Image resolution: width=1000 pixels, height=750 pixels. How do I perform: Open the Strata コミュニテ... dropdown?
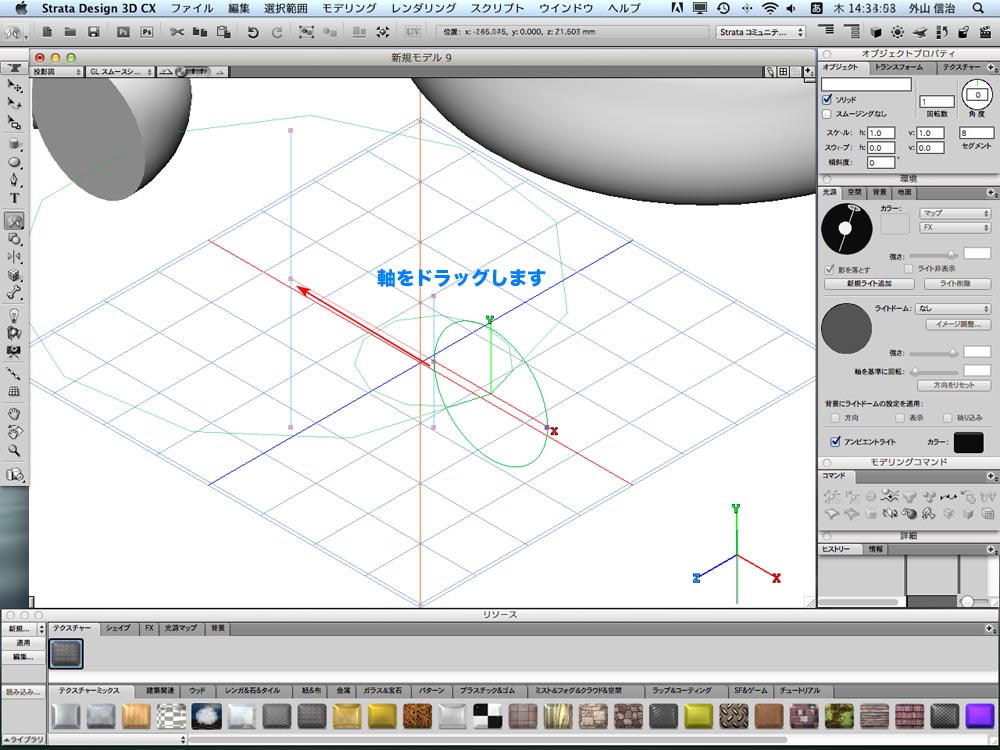[761, 32]
